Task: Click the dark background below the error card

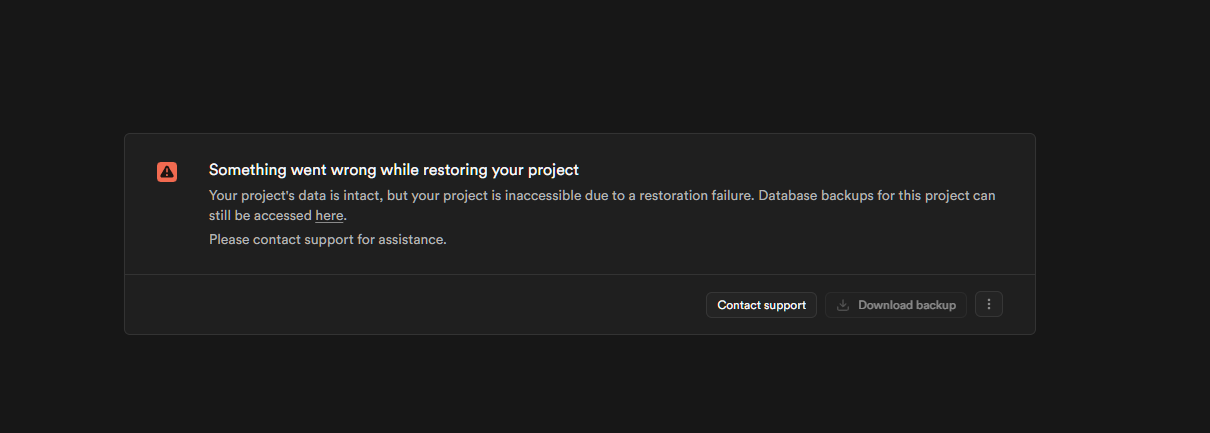Action: pos(600,385)
